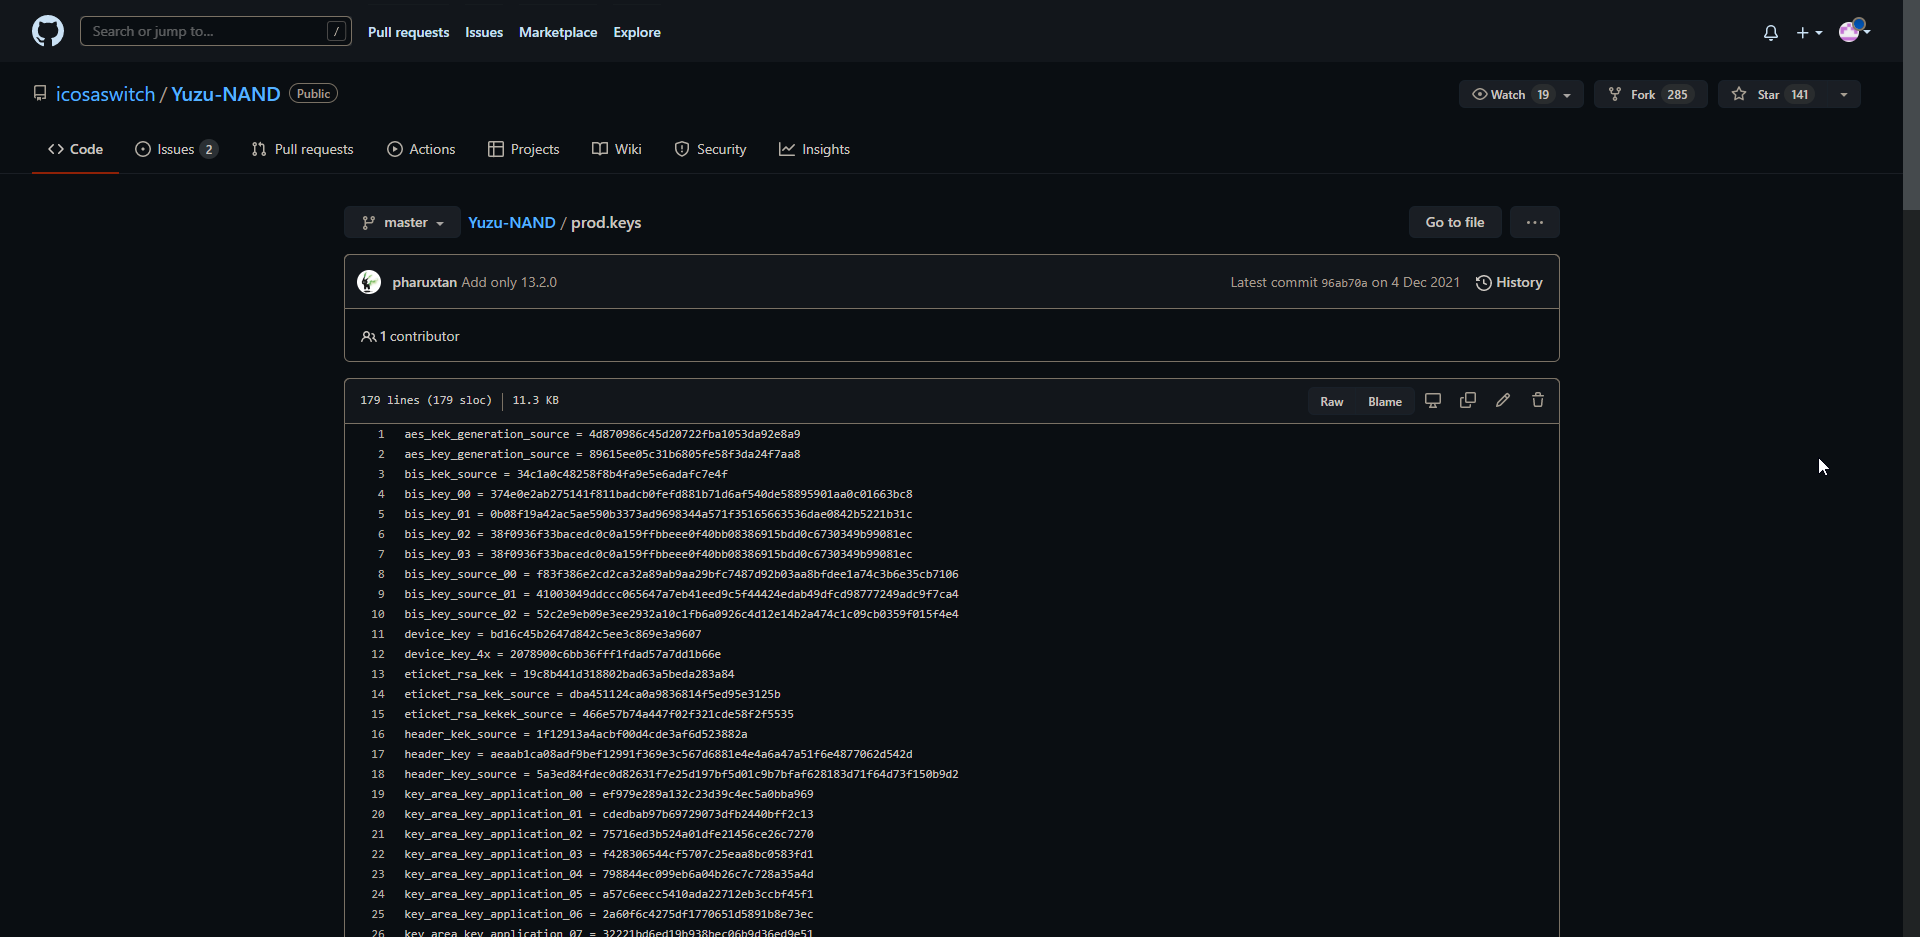Open the Yuzu-NAND repository title link
Image resolution: width=1920 pixels, height=937 pixels.
(x=226, y=94)
